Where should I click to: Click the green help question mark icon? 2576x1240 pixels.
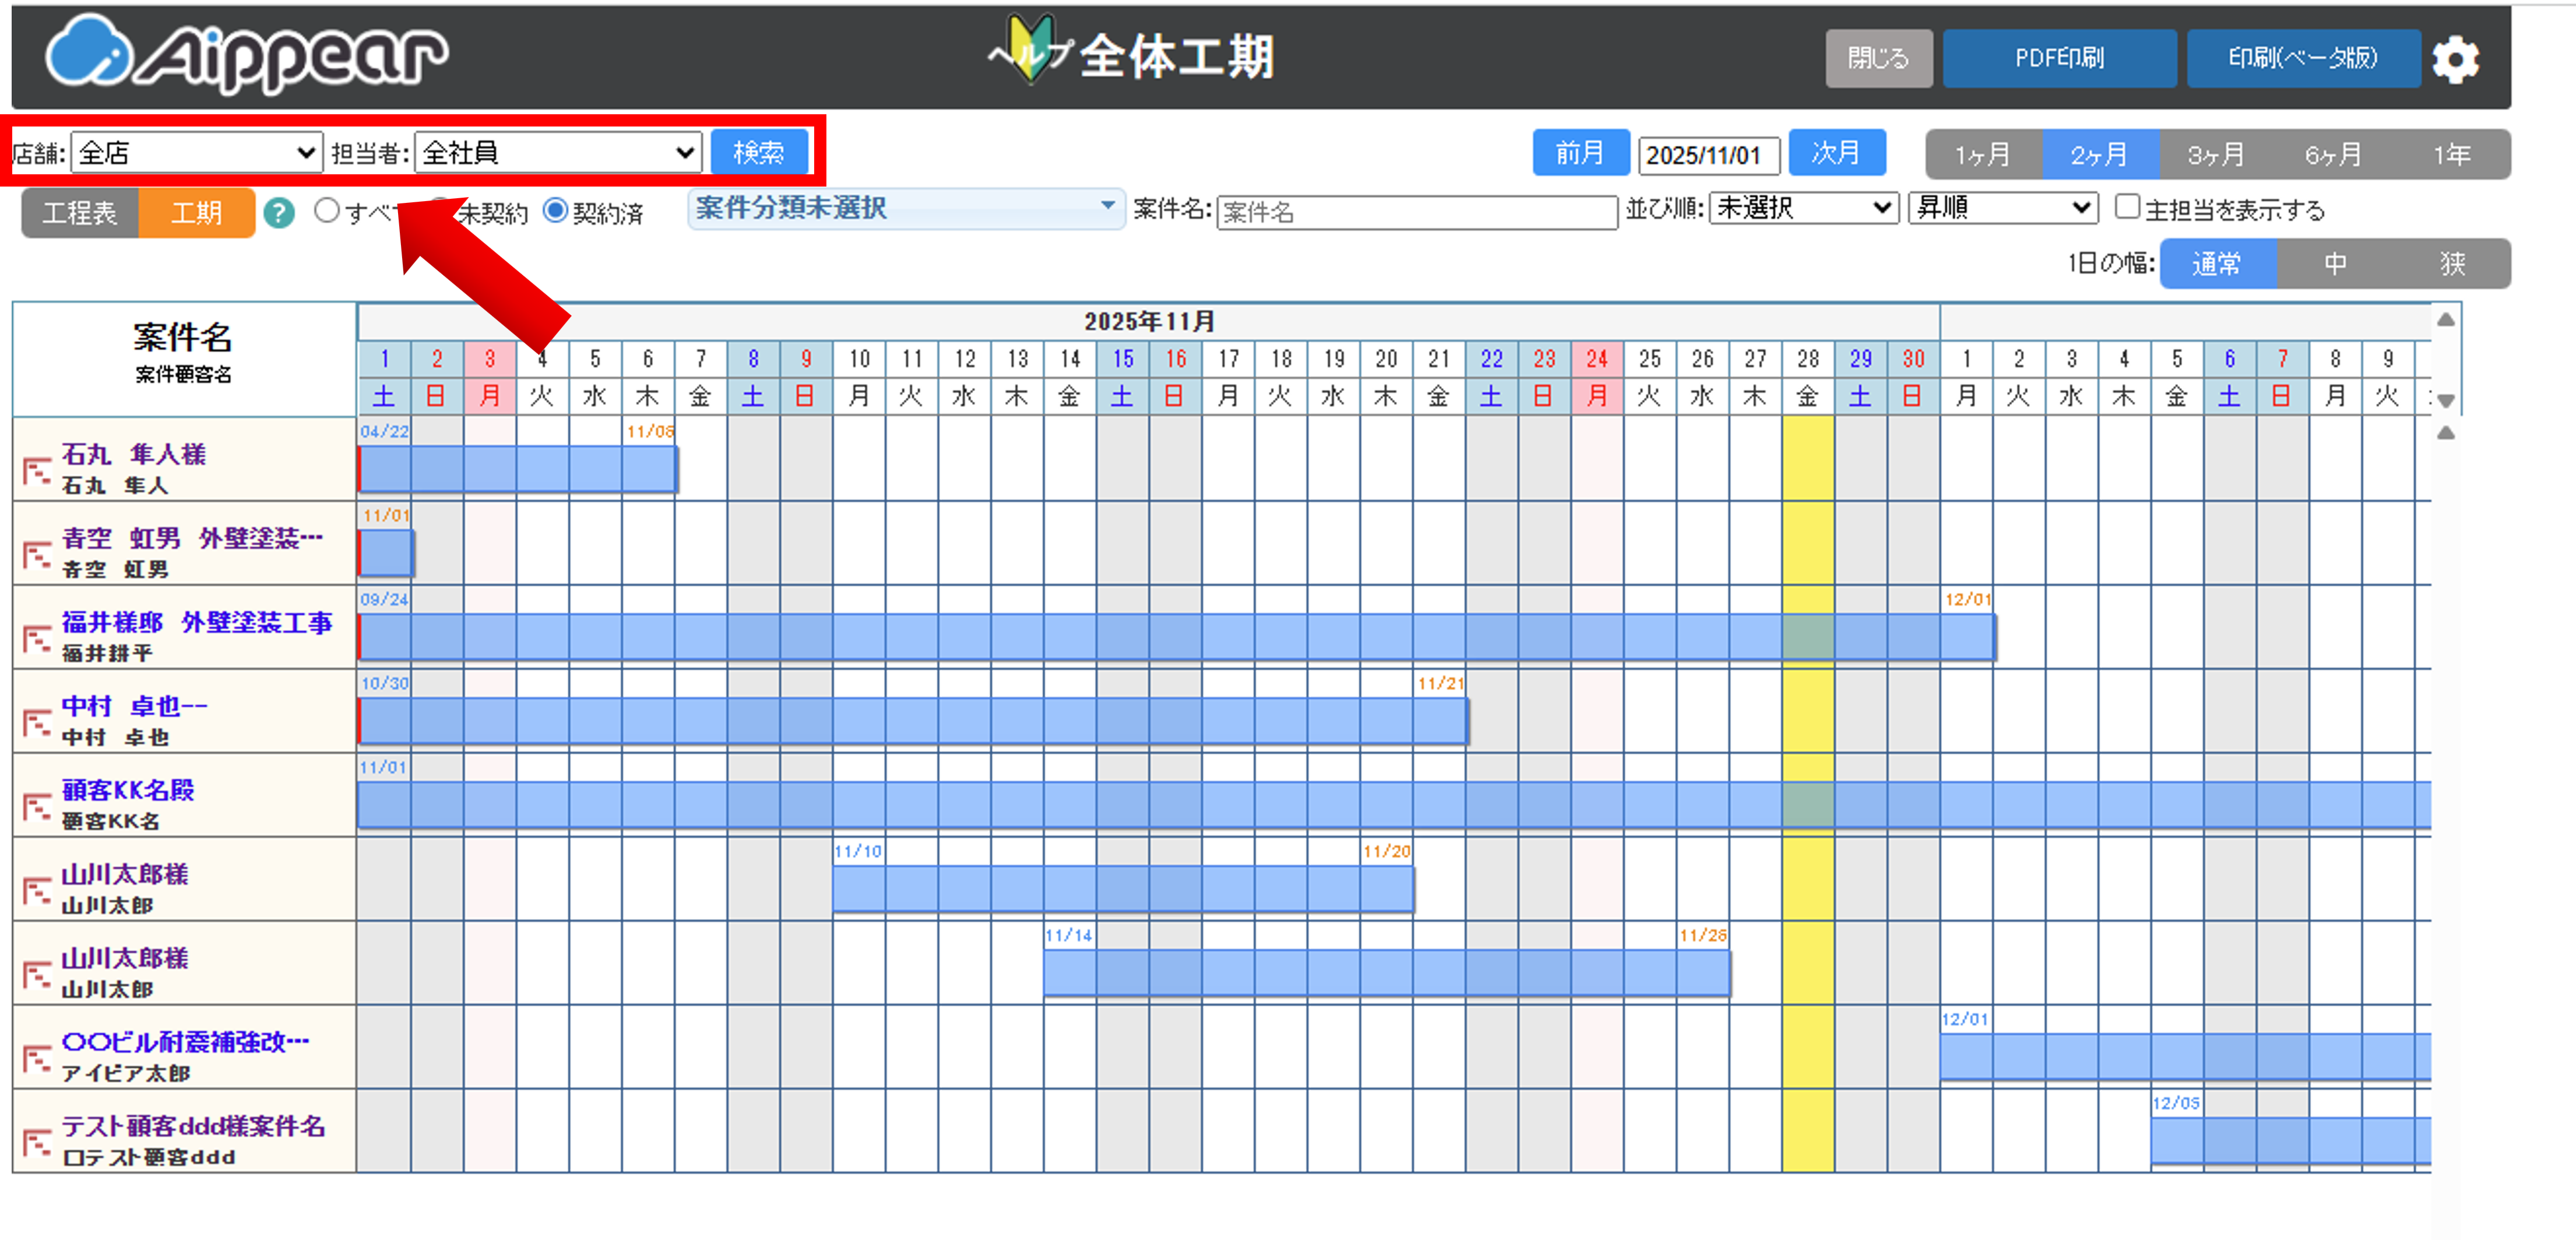[279, 212]
